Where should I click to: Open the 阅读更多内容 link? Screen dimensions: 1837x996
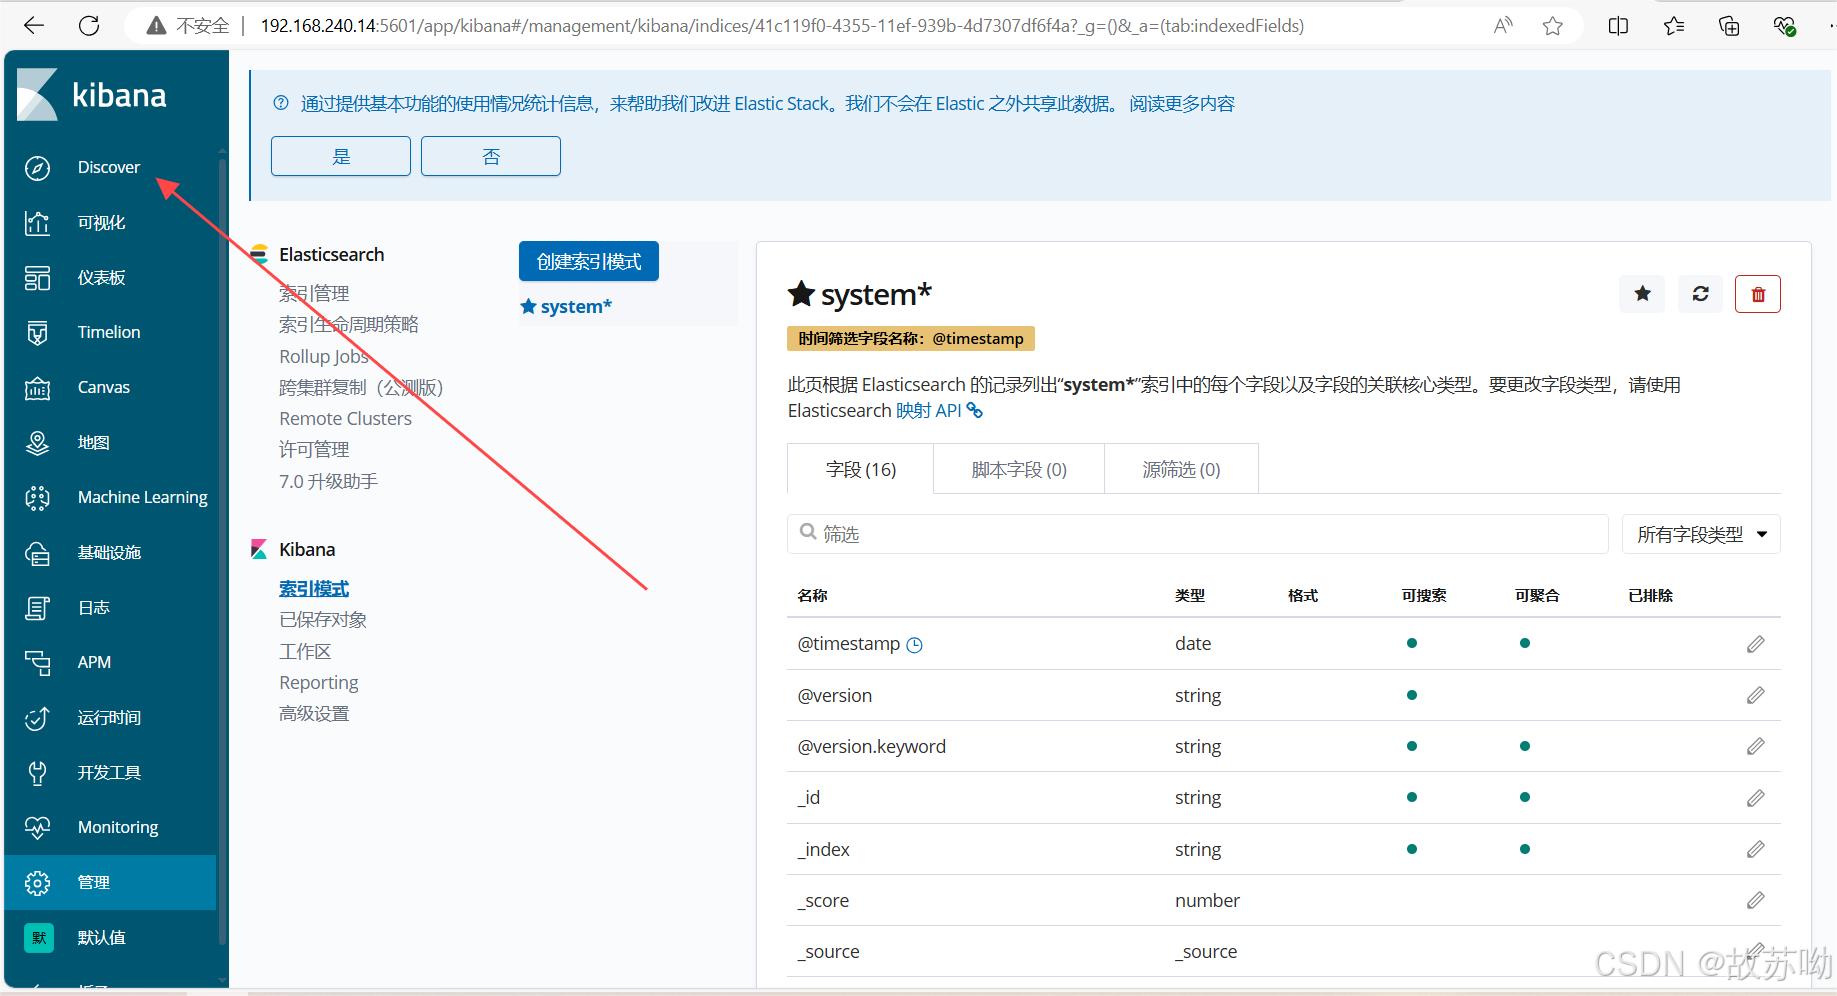[x=1182, y=103]
